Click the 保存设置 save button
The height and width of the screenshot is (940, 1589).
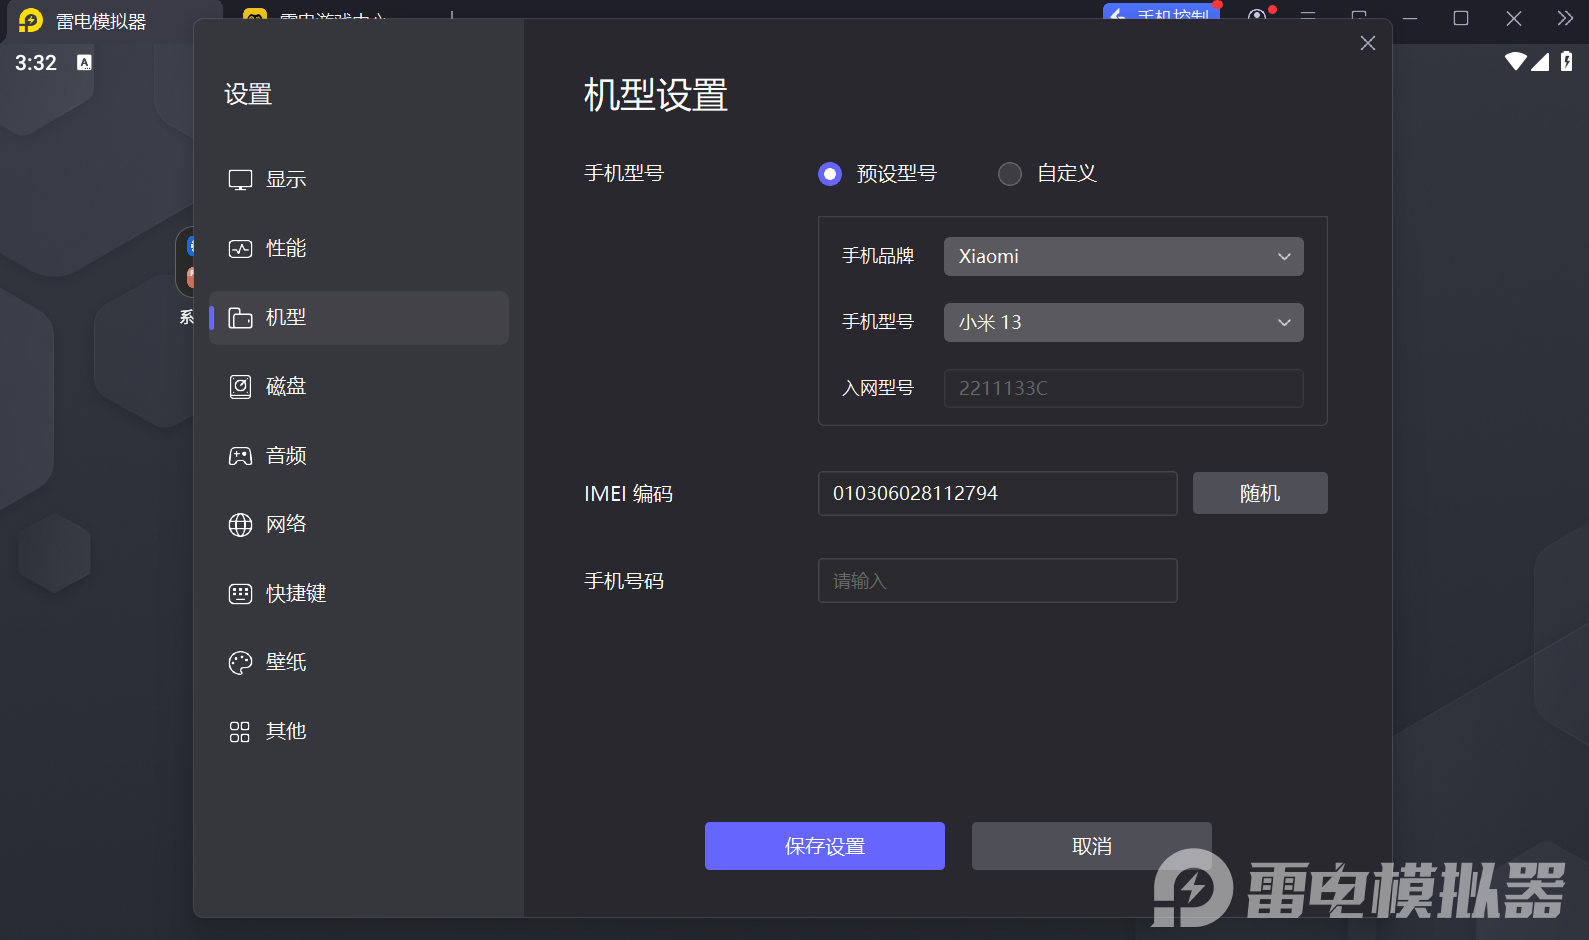[x=825, y=846]
